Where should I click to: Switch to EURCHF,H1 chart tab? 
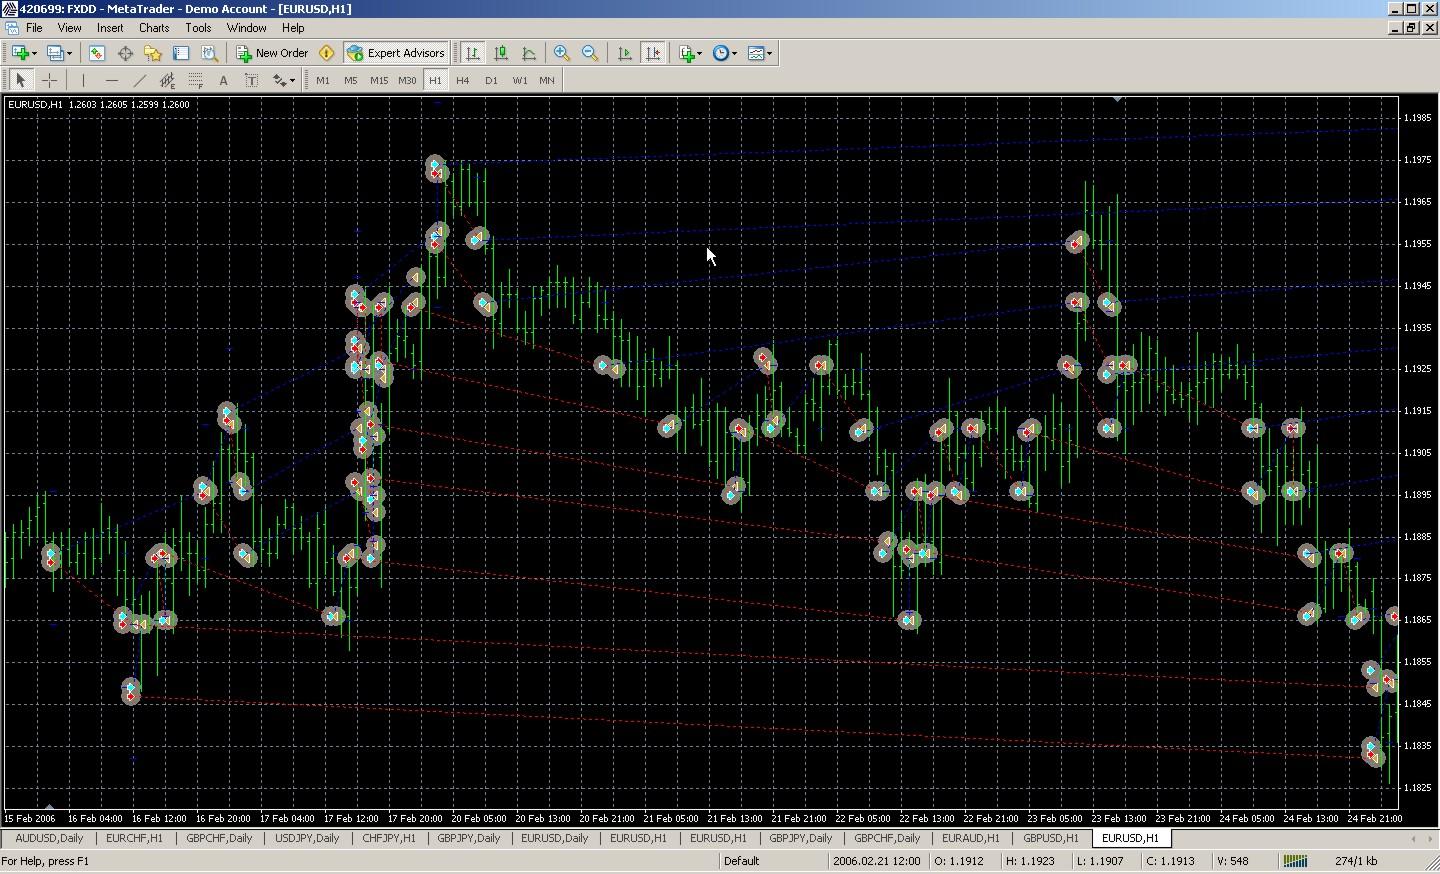point(134,838)
